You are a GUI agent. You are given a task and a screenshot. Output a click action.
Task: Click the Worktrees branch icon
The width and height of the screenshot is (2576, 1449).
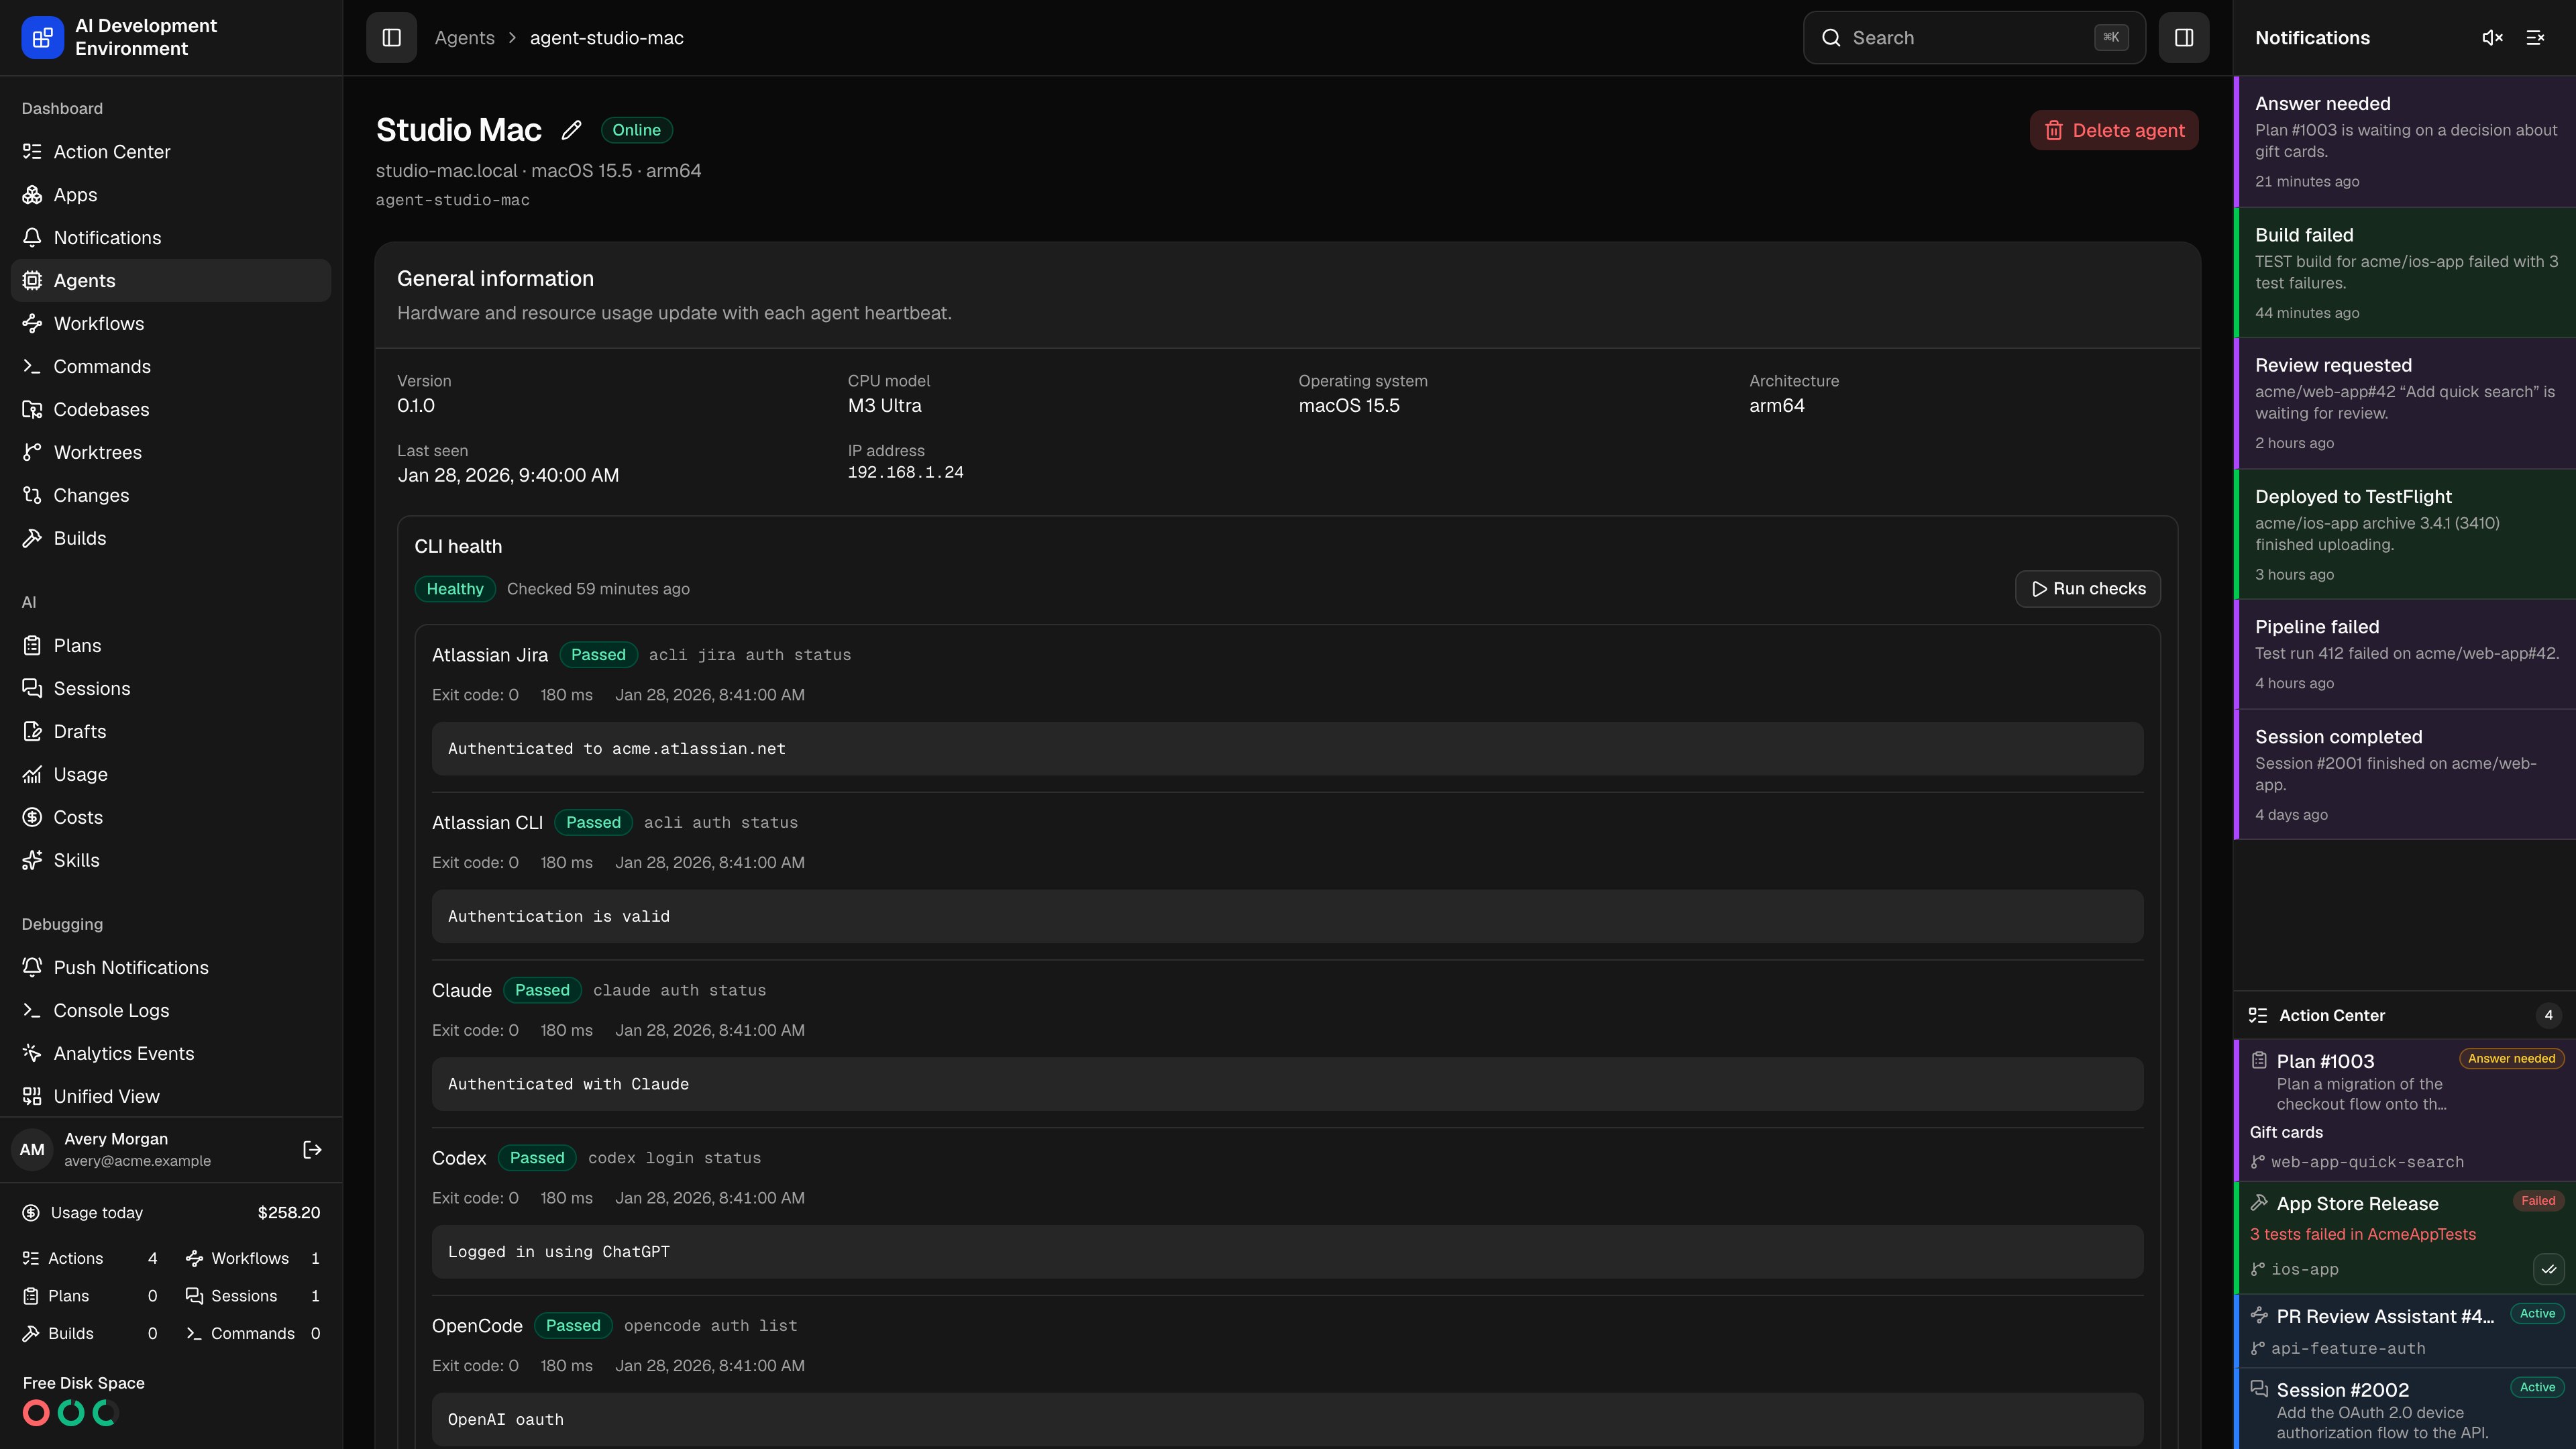[x=32, y=453]
